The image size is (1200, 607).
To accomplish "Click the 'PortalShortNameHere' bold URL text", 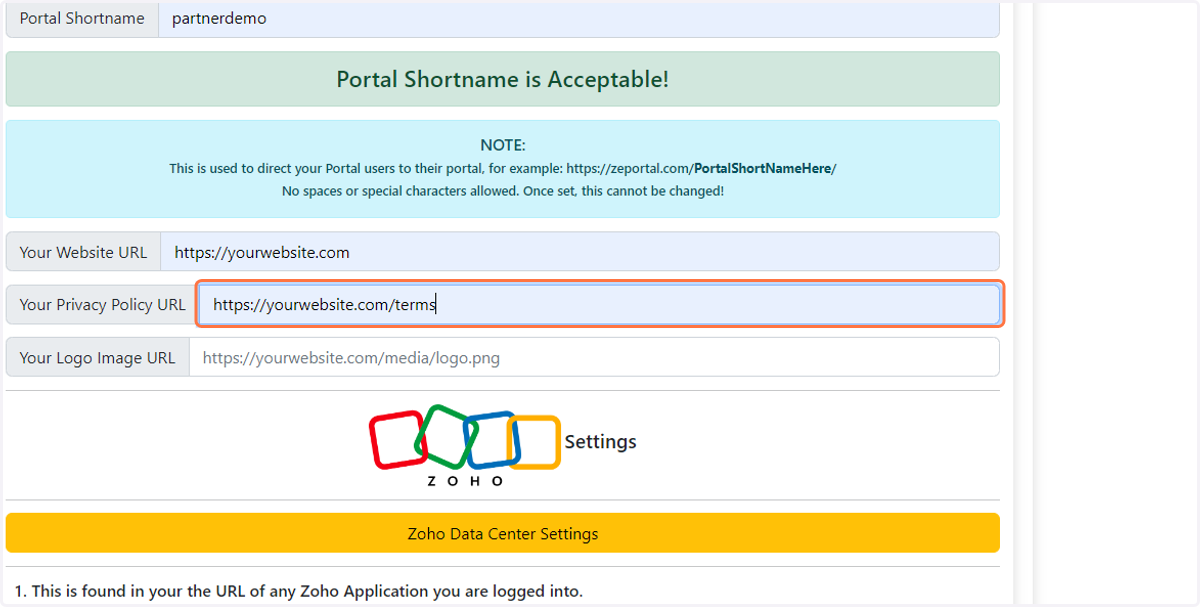I will [763, 168].
